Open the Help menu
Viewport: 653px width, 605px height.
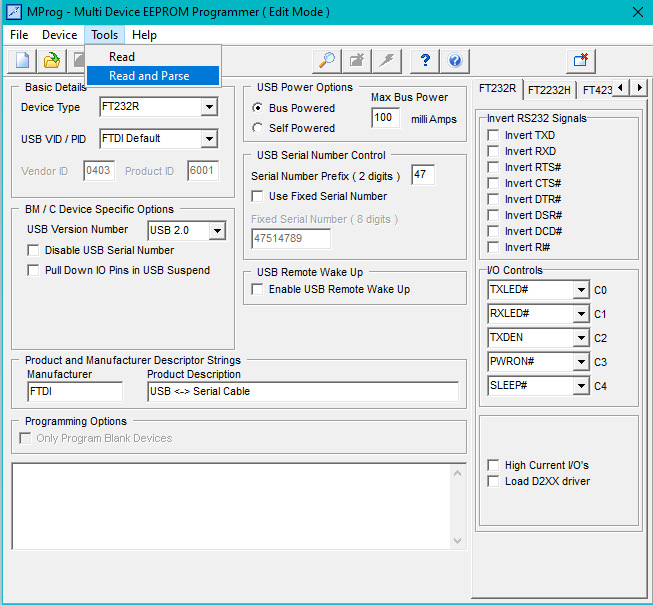click(144, 35)
